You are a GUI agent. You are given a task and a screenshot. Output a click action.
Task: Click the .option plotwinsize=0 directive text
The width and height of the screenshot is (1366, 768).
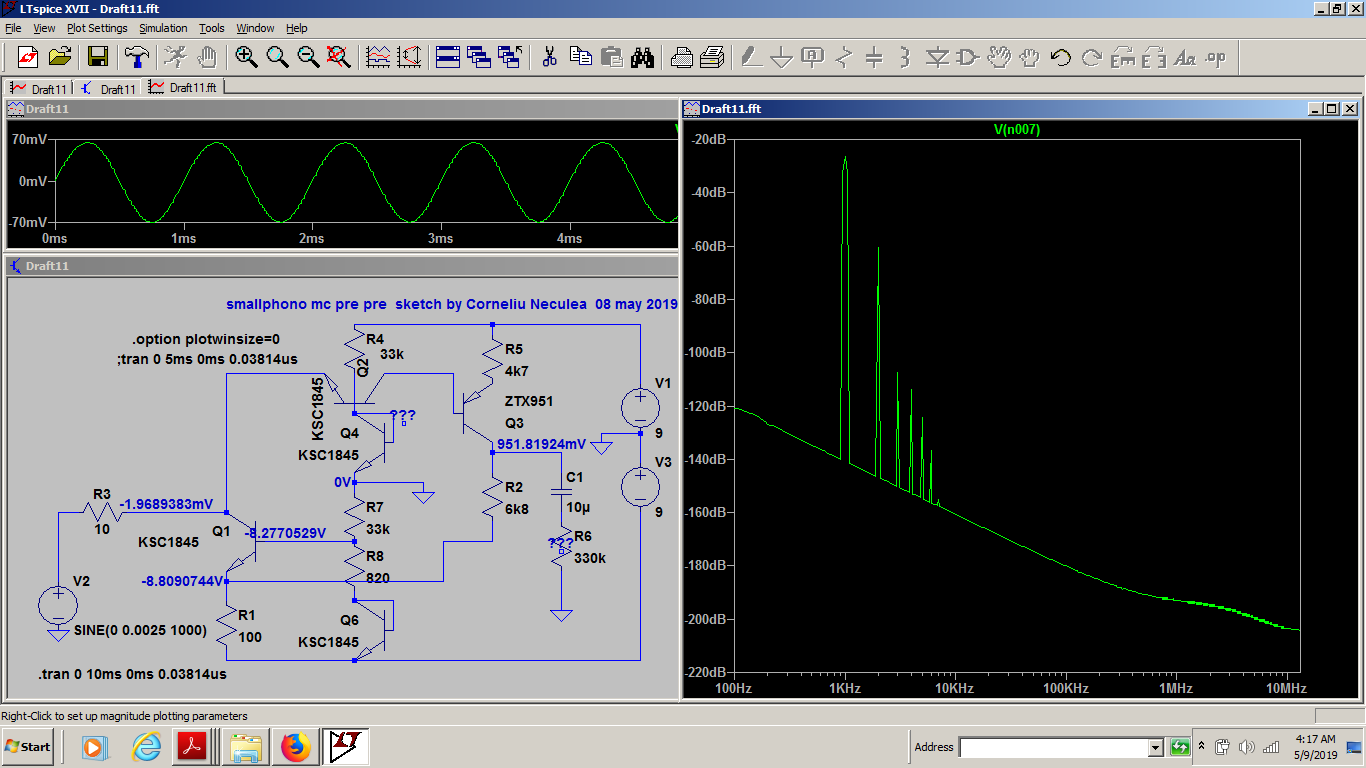[206, 339]
